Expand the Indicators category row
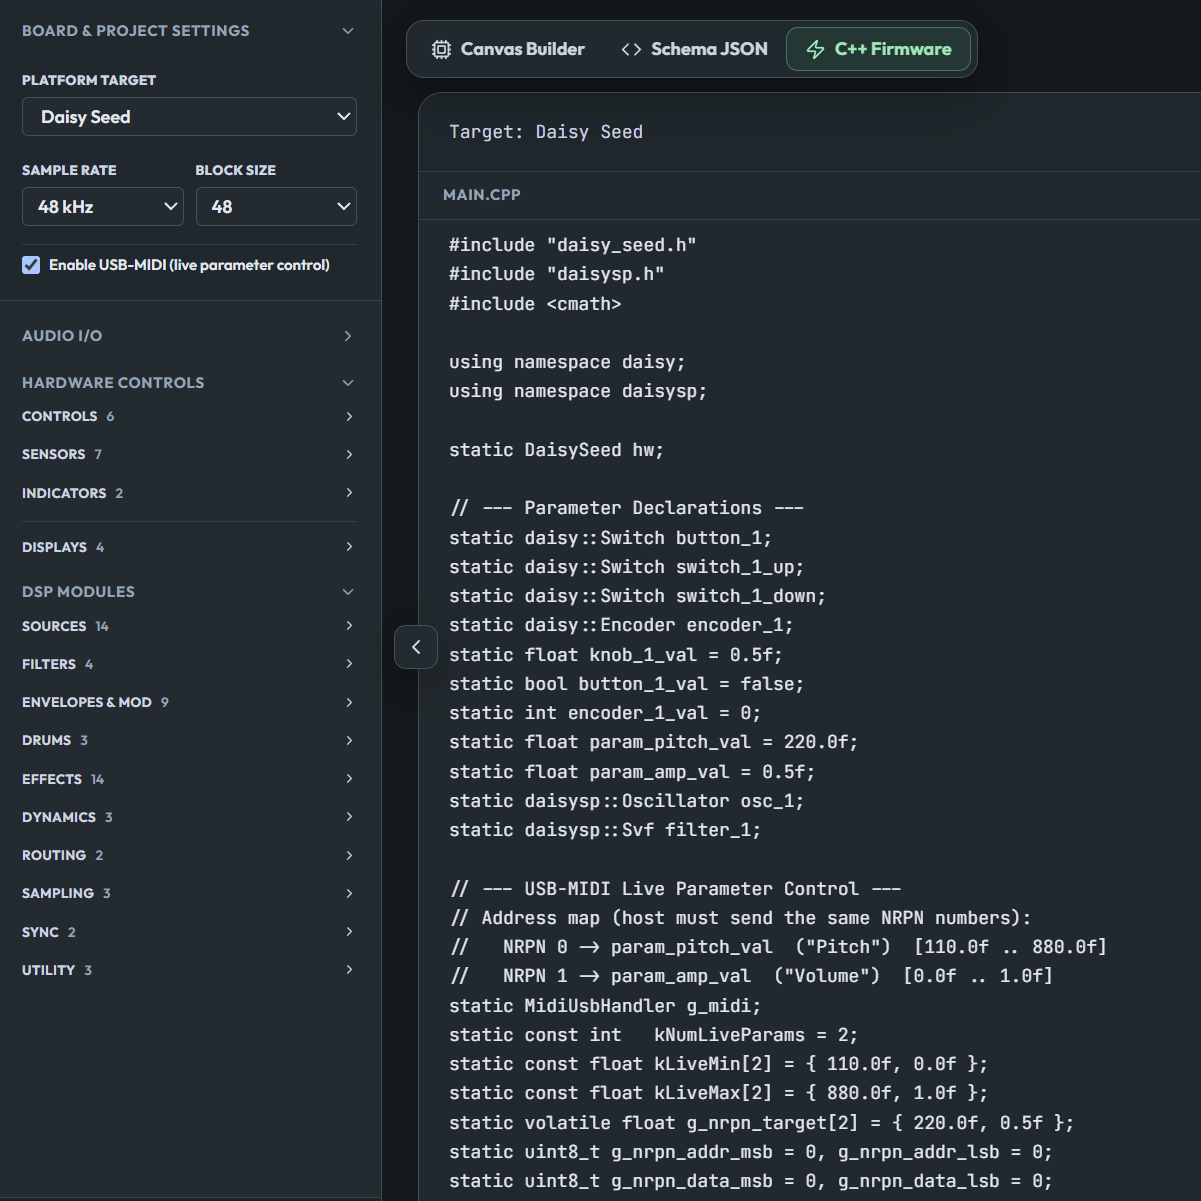The width and height of the screenshot is (1201, 1201). (189, 493)
